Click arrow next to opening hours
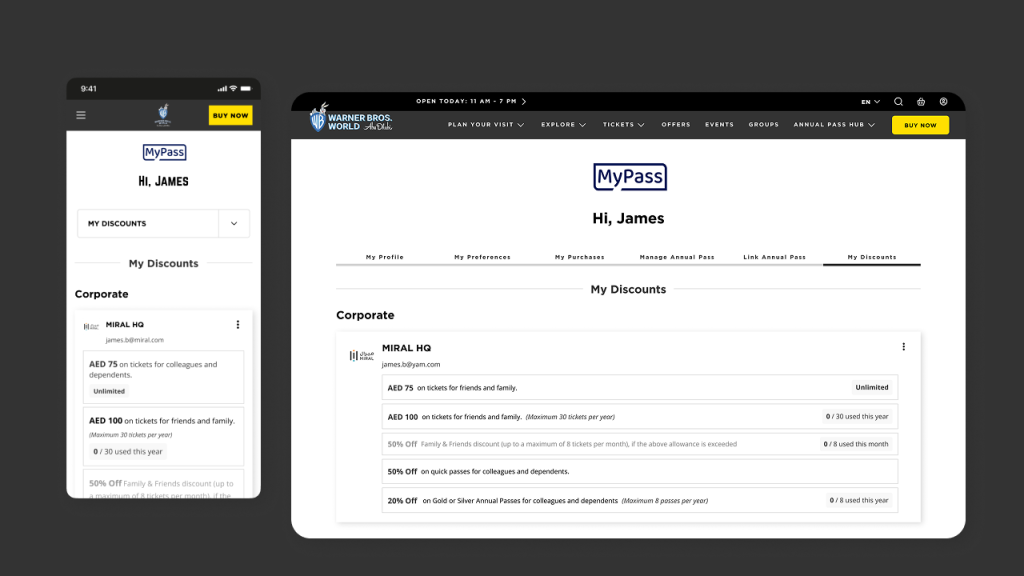 tap(524, 101)
